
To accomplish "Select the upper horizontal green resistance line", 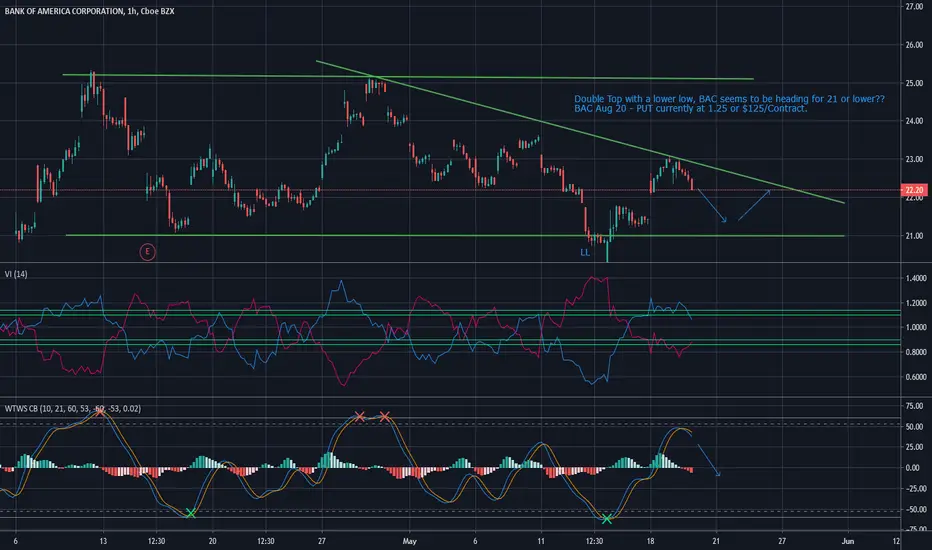I will tap(408, 77).
